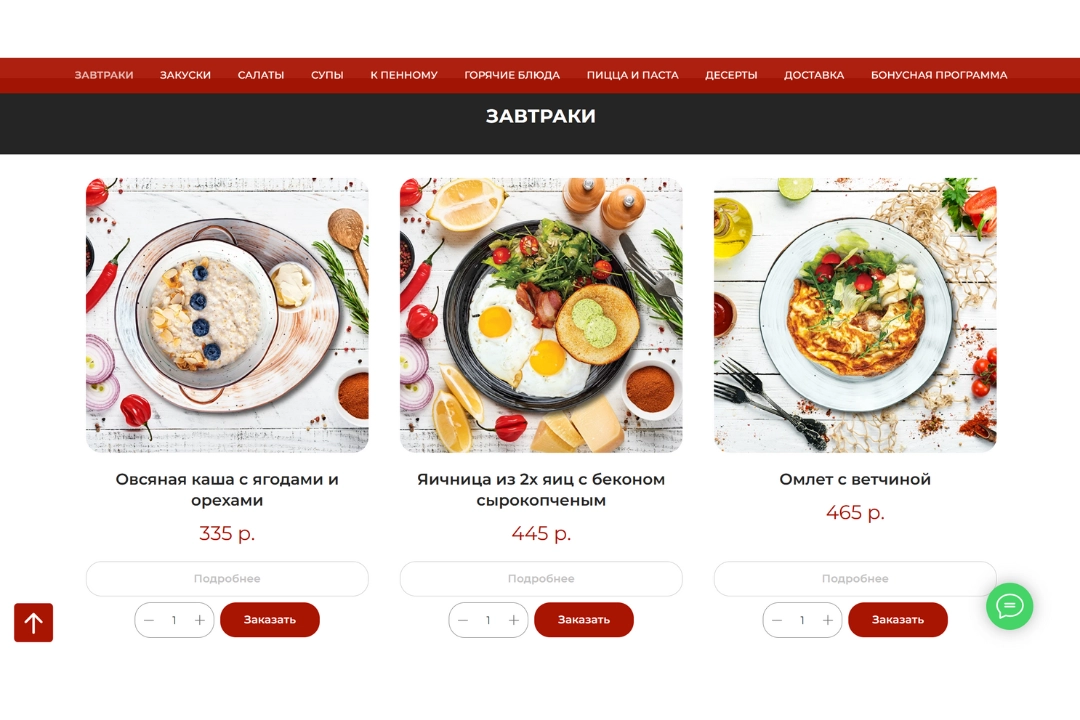Click plus icon for Омлет с ветчиной
This screenshot has width=1080, height=720.
[x=828, y=620]
